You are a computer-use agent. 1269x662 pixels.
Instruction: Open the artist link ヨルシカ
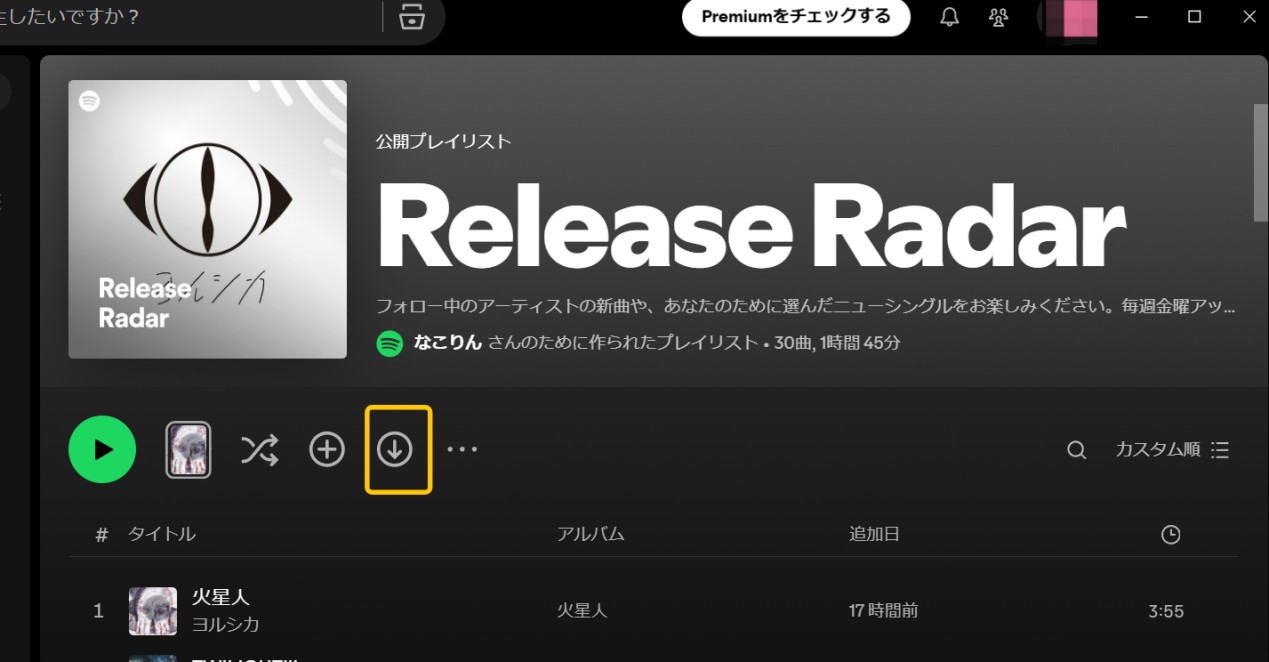click(225, 624)
